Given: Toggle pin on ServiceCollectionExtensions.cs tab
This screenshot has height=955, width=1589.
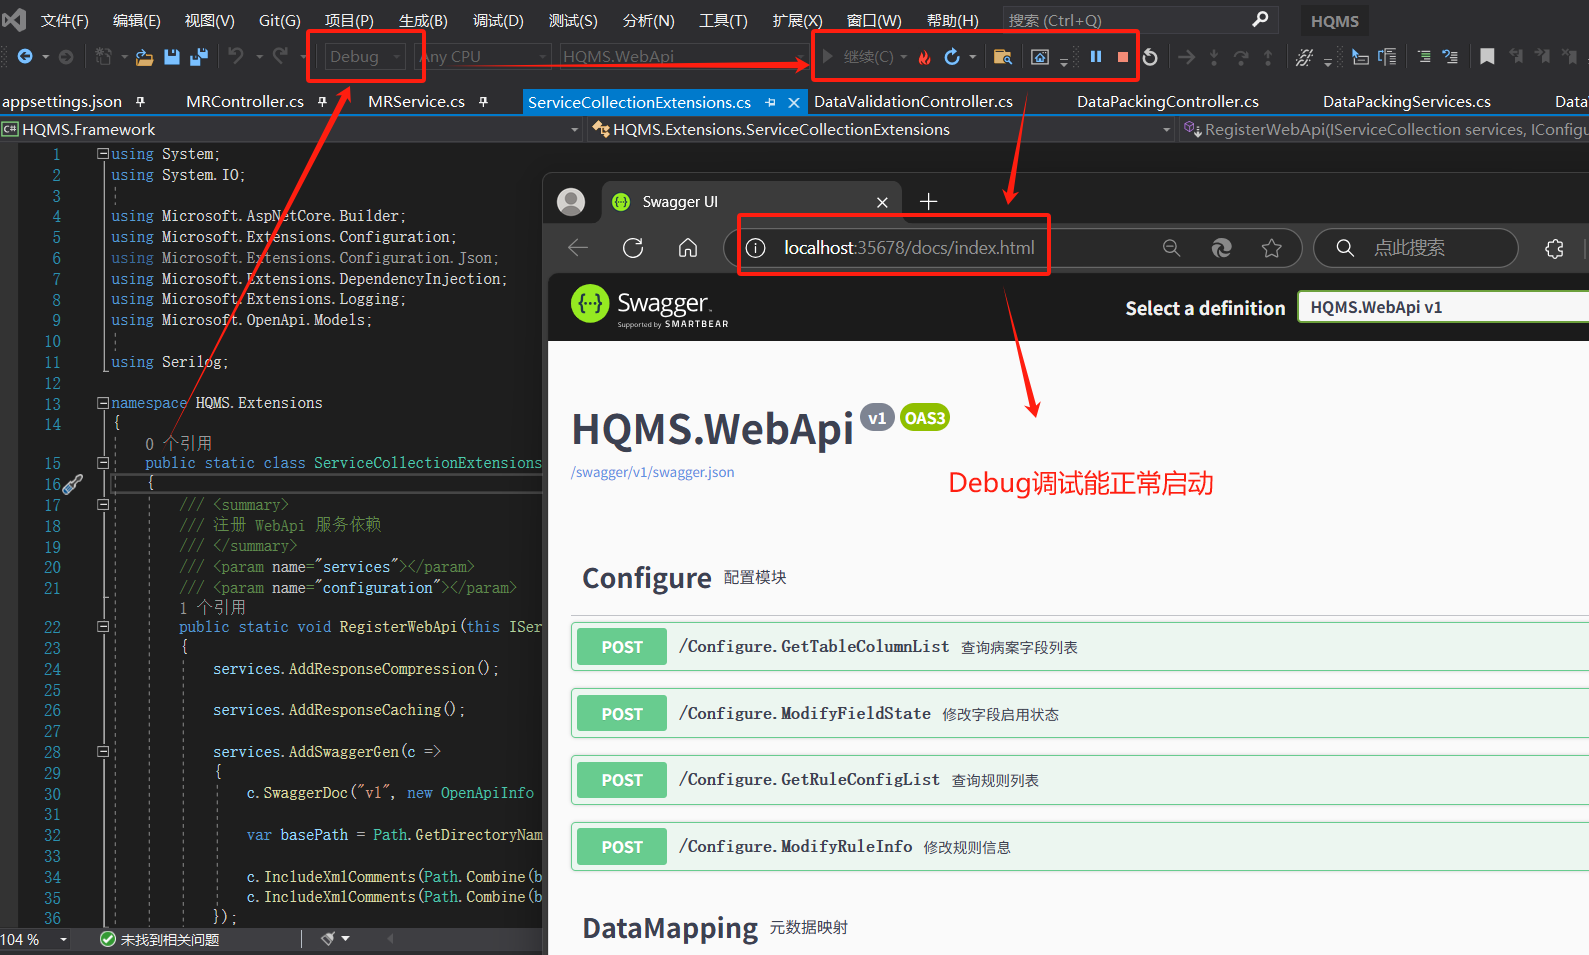Looking at the screenshot, I should [770, 103].
